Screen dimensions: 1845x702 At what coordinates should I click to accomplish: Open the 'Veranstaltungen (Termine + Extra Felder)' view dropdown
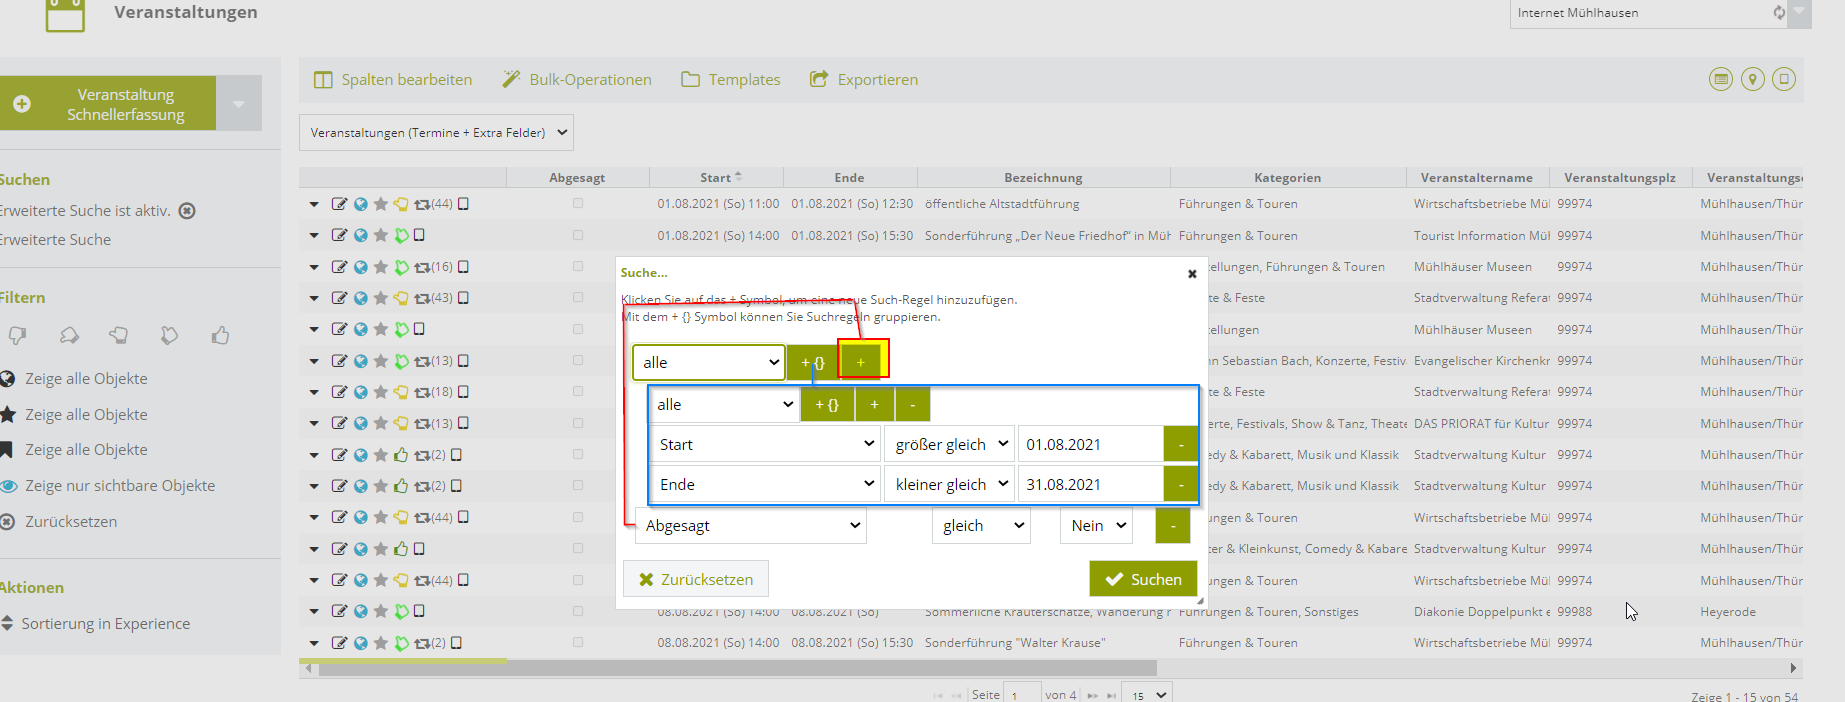click(x=436, y=133)
